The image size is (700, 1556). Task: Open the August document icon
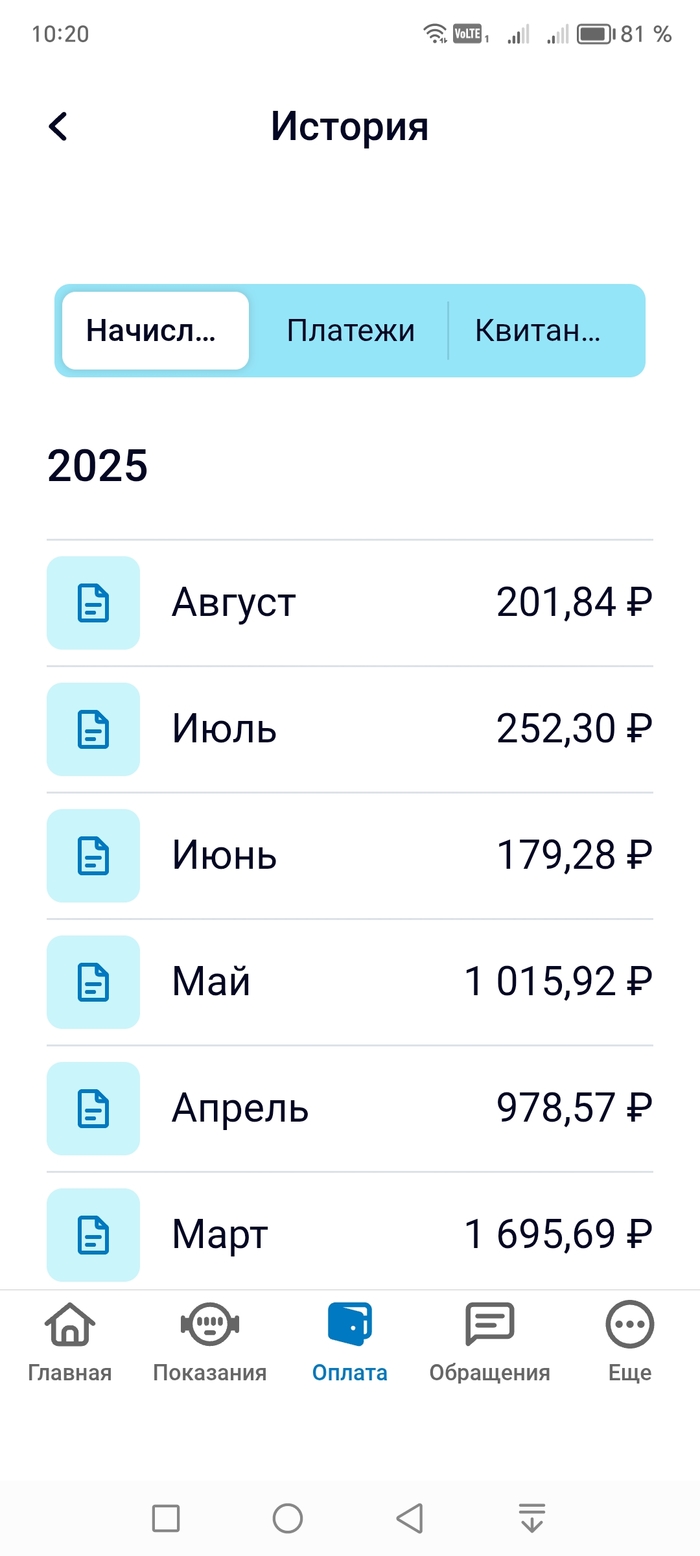pos(93,603)
